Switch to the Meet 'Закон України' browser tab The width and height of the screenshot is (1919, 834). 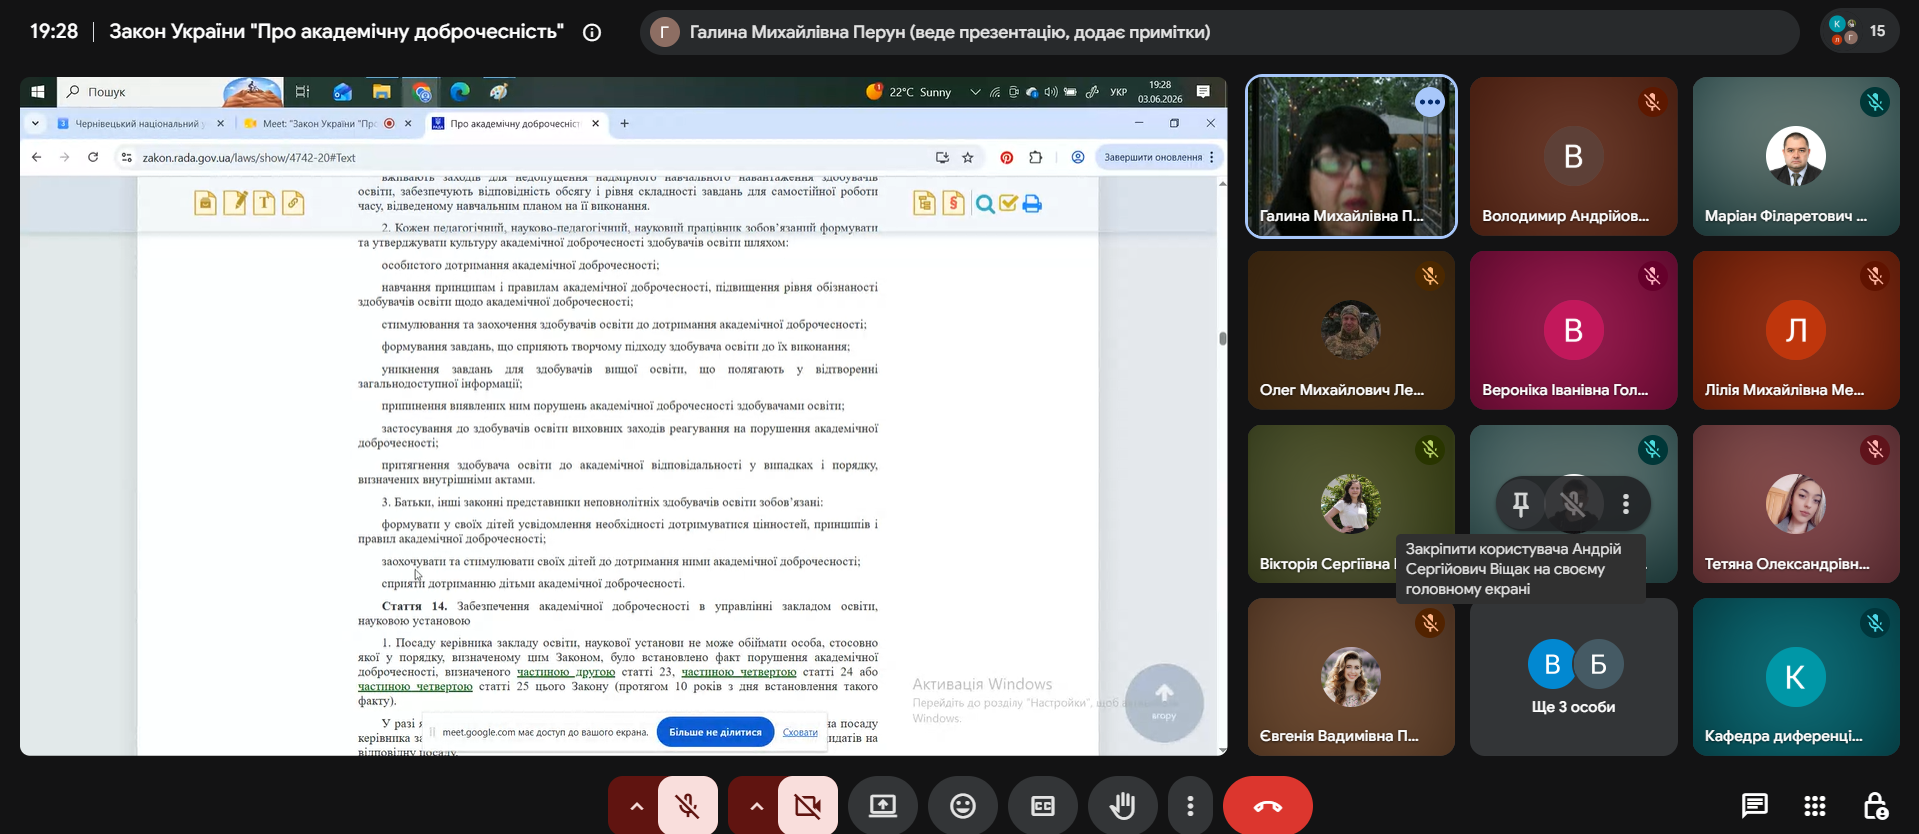[318, 124]
